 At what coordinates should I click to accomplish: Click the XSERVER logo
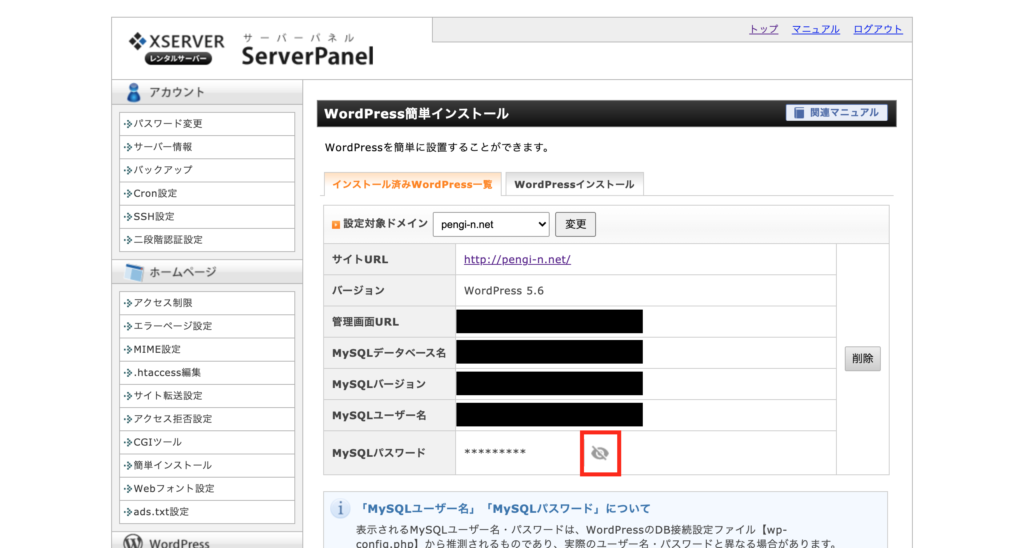click(x=176, y=48)
